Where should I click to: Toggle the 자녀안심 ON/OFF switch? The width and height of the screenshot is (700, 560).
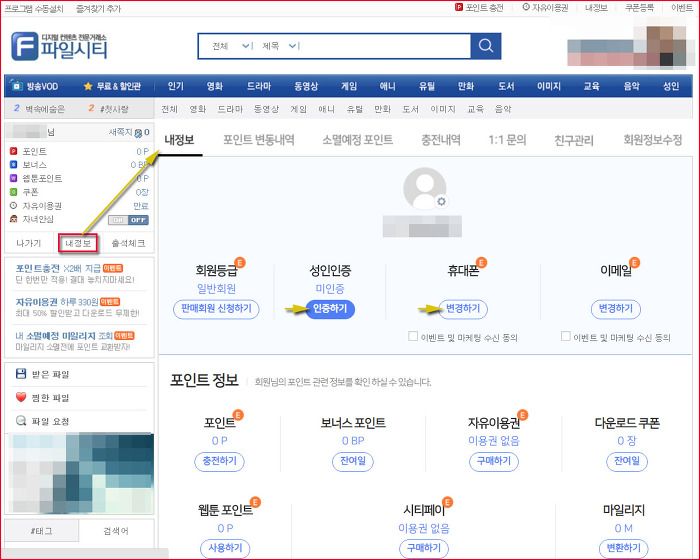point(129,220)
